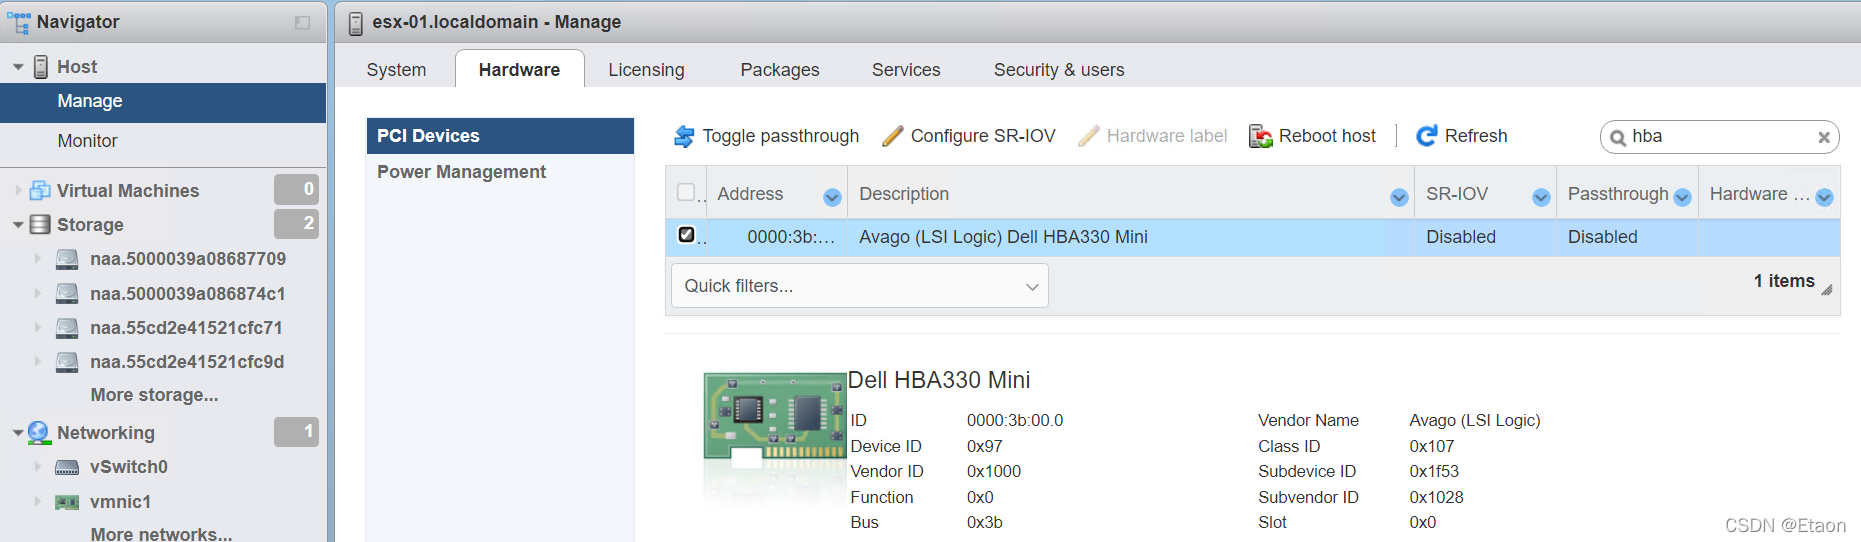1861x542 pixels.
Task: Click the Virtual Machines count badge 0
Action: click(x=297, y=189)
